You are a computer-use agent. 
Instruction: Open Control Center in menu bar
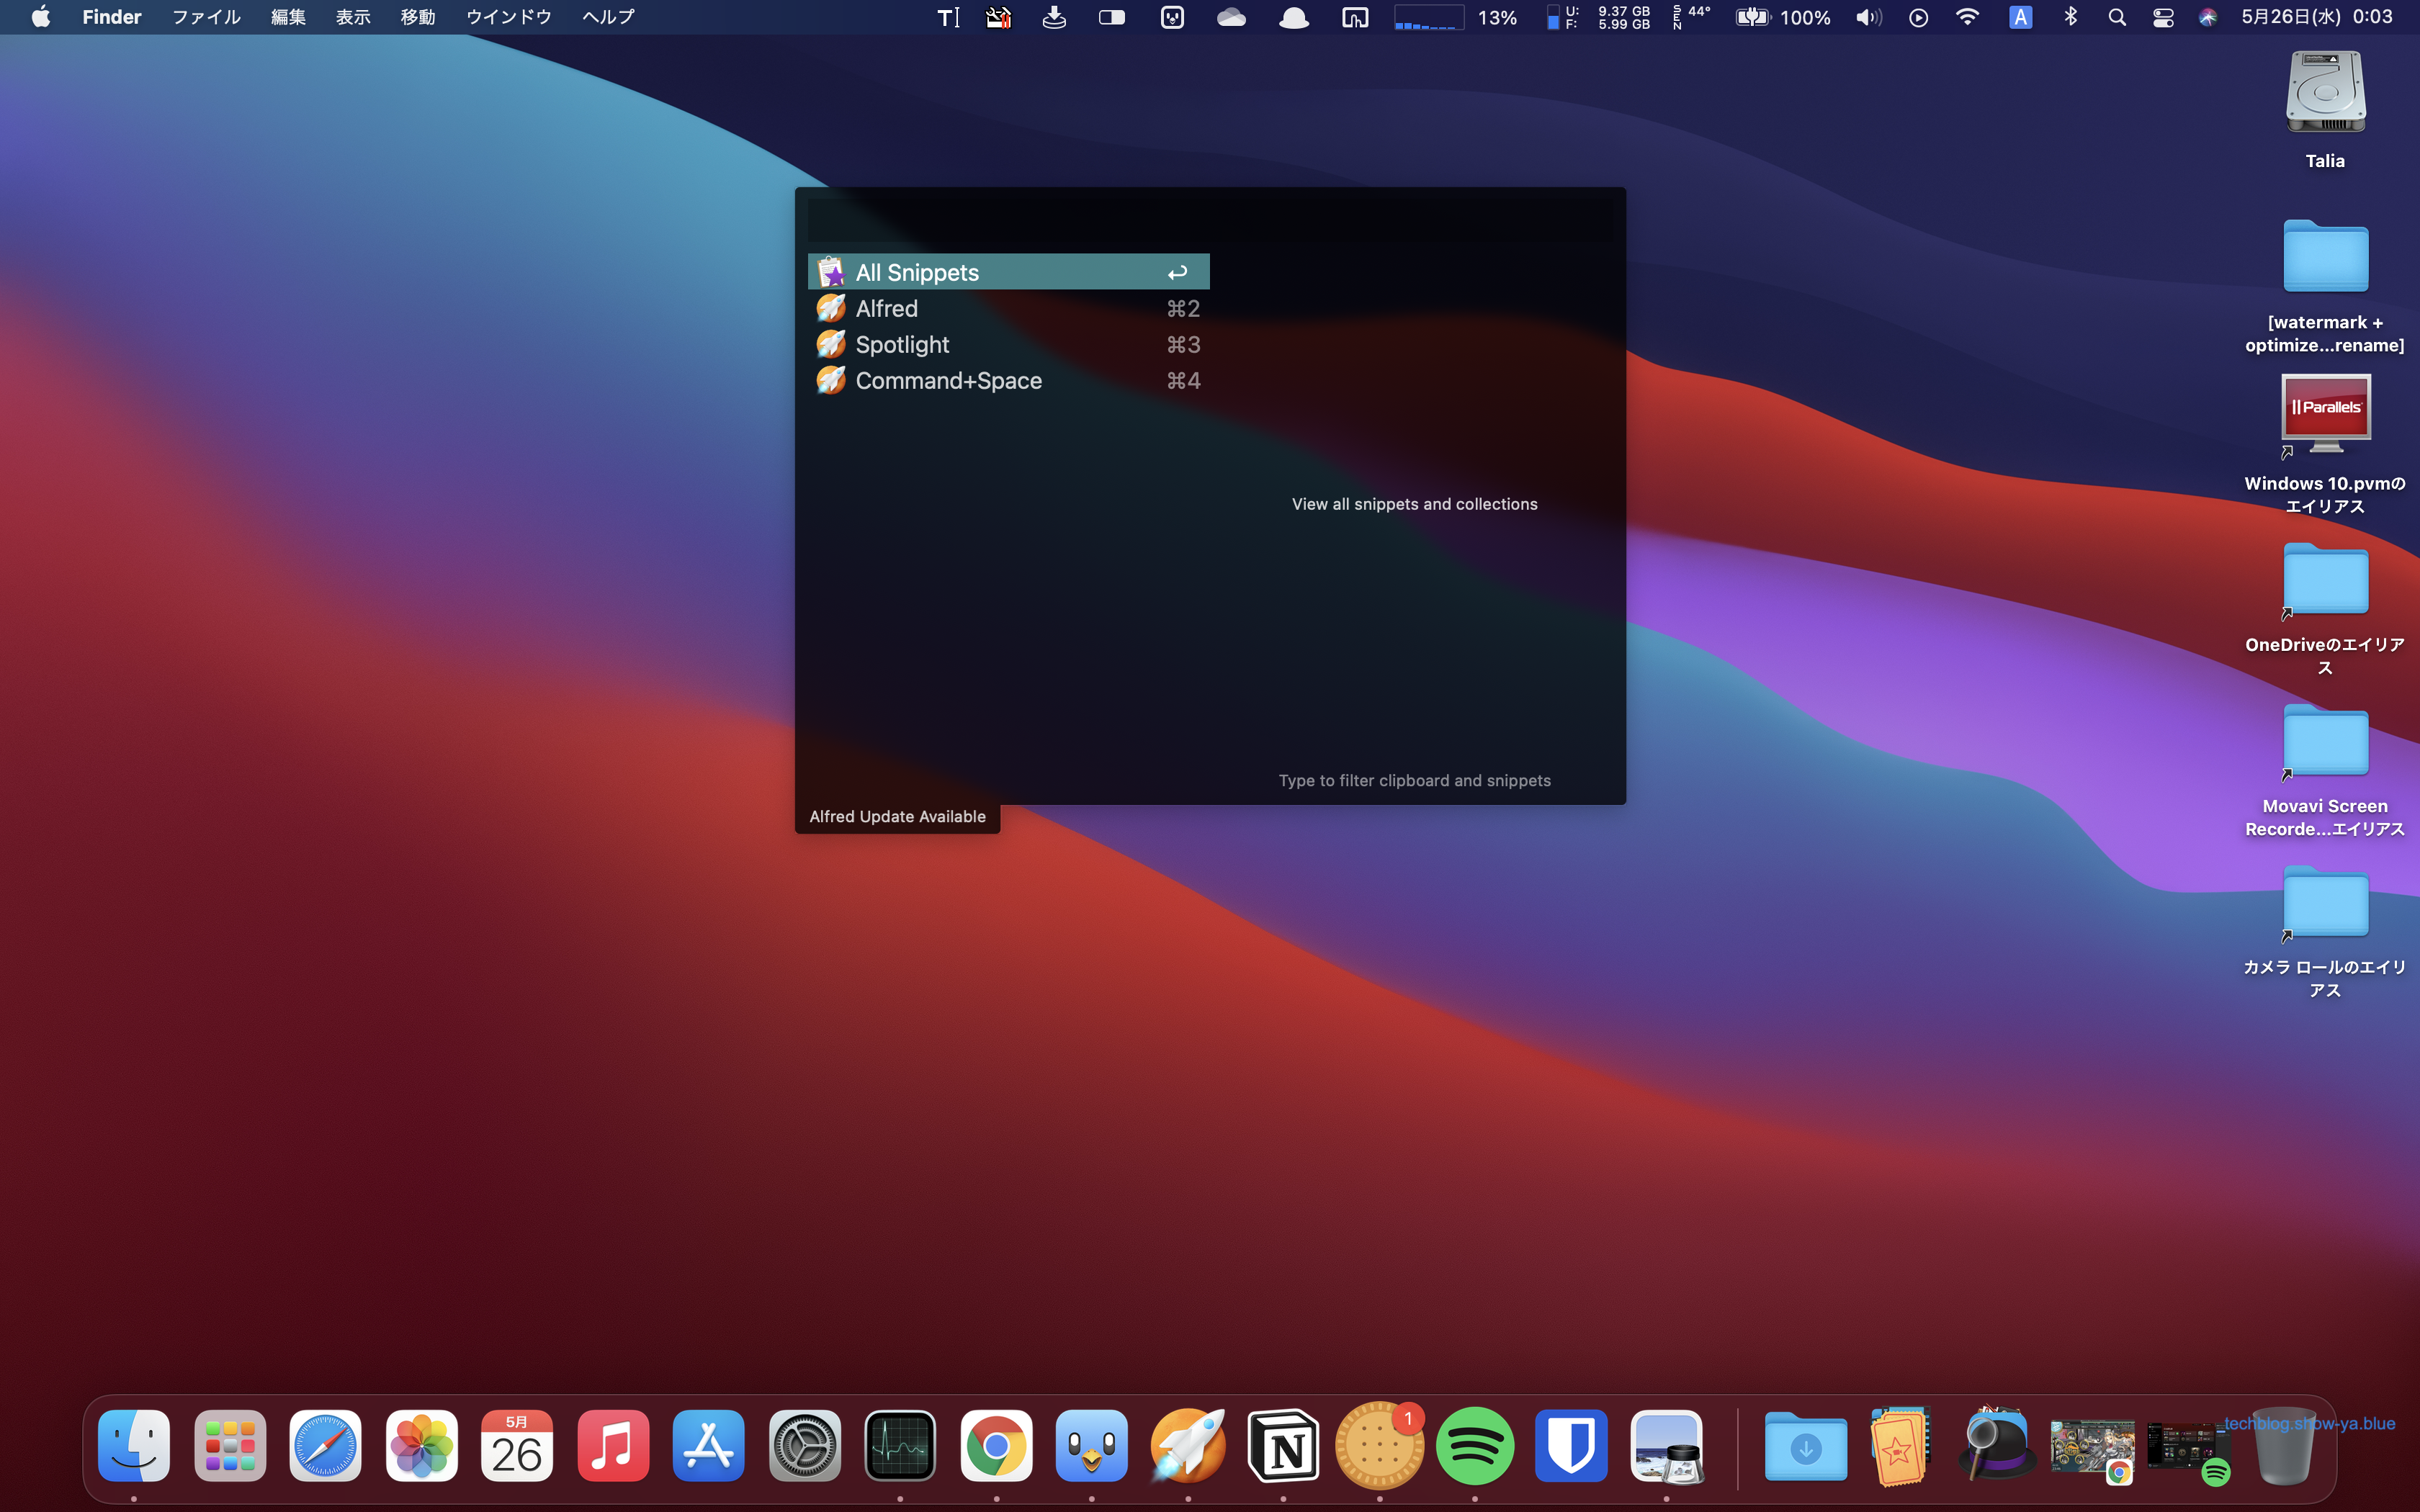point(2163,17)
